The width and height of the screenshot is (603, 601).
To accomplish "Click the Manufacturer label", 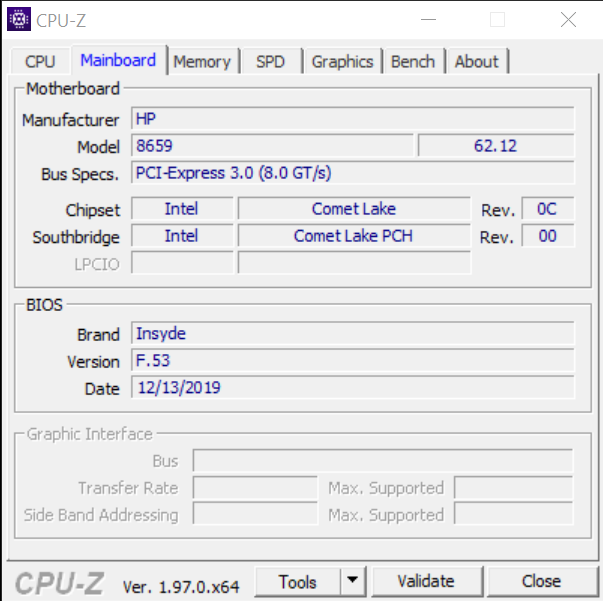I will coord(71,120).
